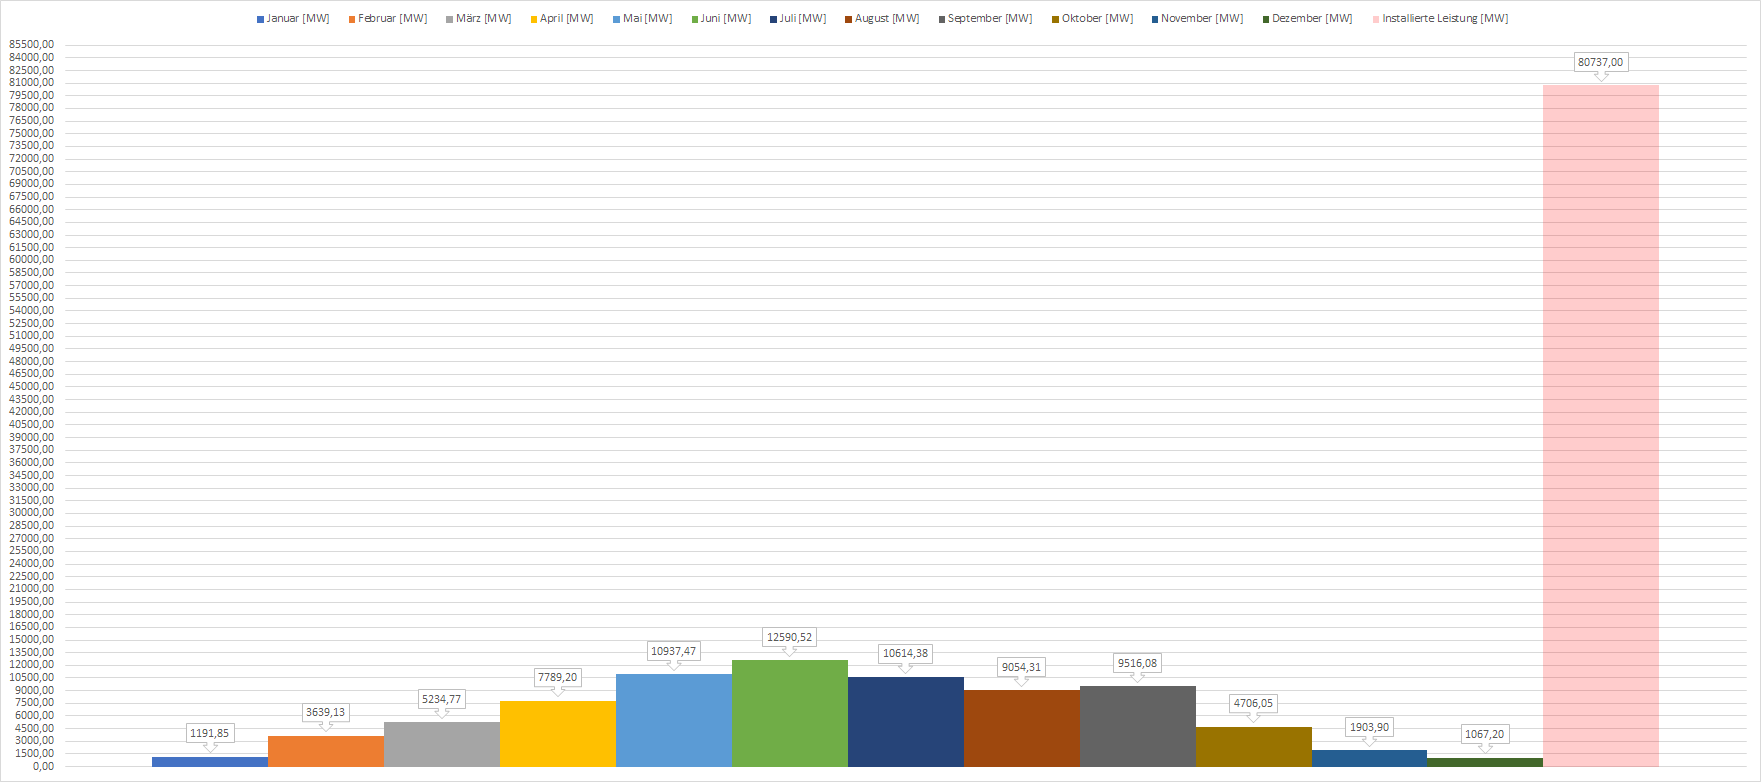
Task: Select the 1191,85 data label
Action: [209, 733]
